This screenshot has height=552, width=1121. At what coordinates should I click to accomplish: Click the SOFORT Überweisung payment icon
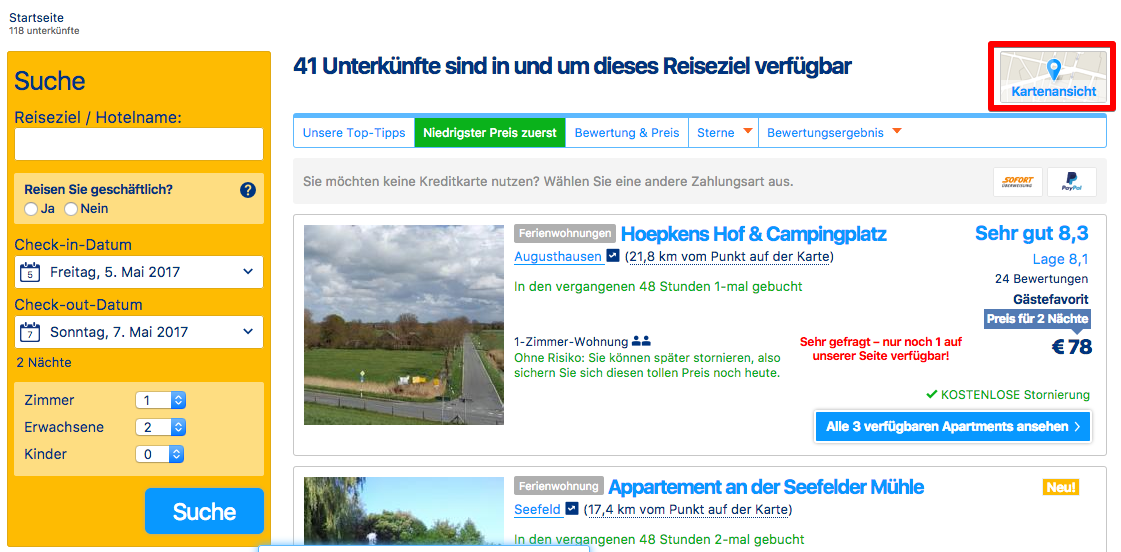tap(1017, 182)
